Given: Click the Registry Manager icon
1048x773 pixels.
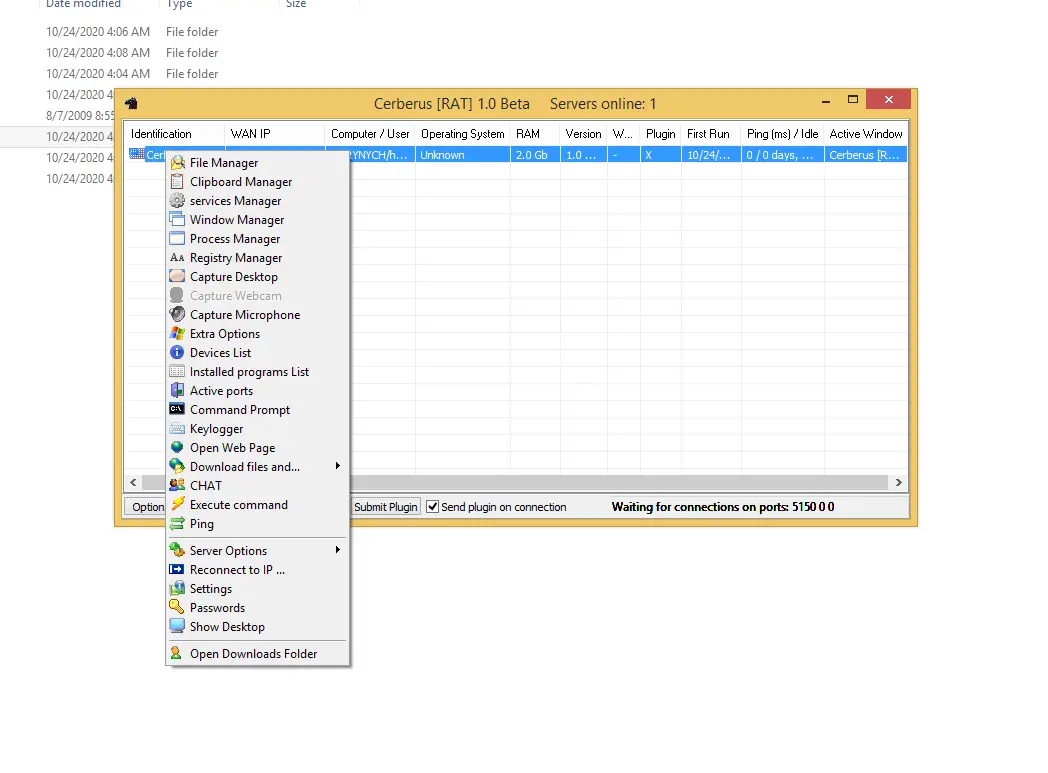Looking at the screenshot, I should coord(177,258).
